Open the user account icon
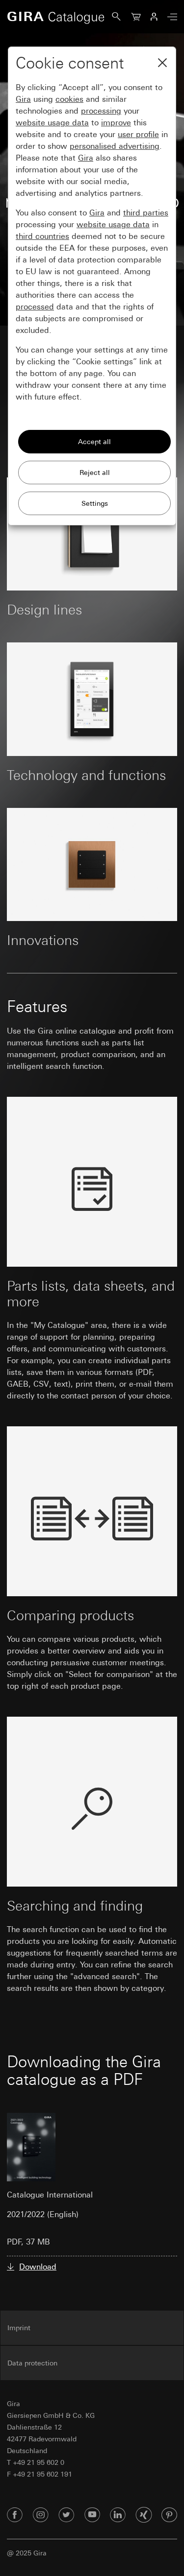 [x=154, y=16]
